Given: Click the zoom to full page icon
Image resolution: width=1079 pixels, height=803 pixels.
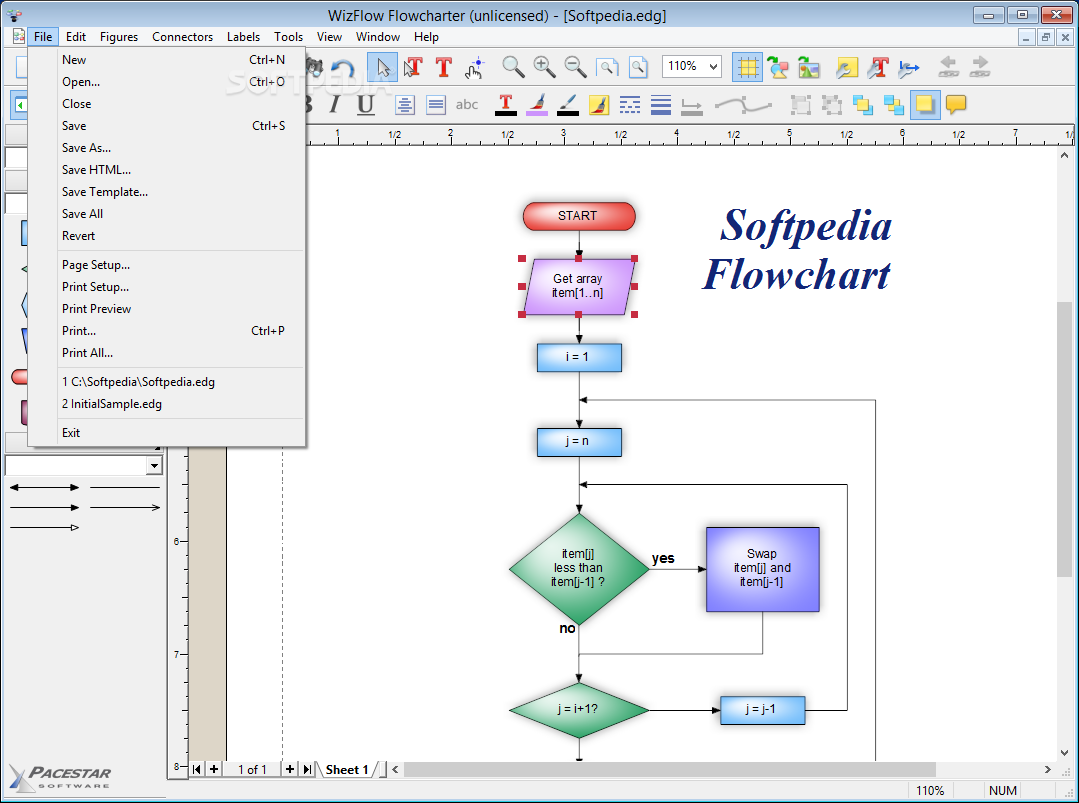Looking at the screenshot, I should tap(639, 67).
